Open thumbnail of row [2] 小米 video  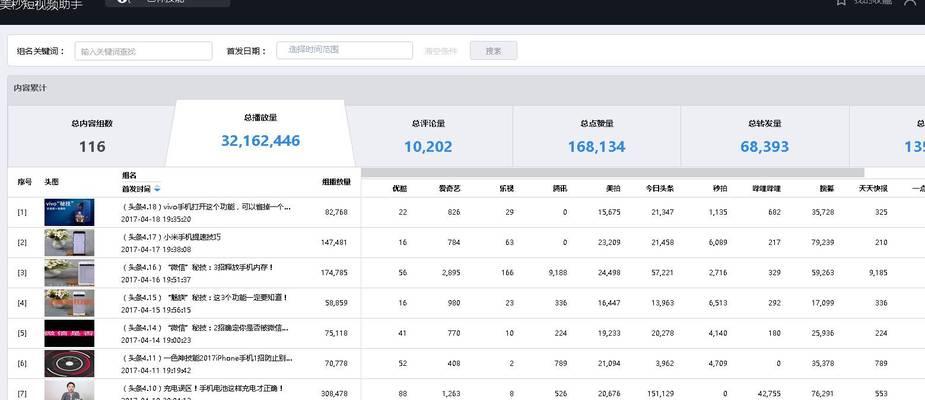point(69,242)
